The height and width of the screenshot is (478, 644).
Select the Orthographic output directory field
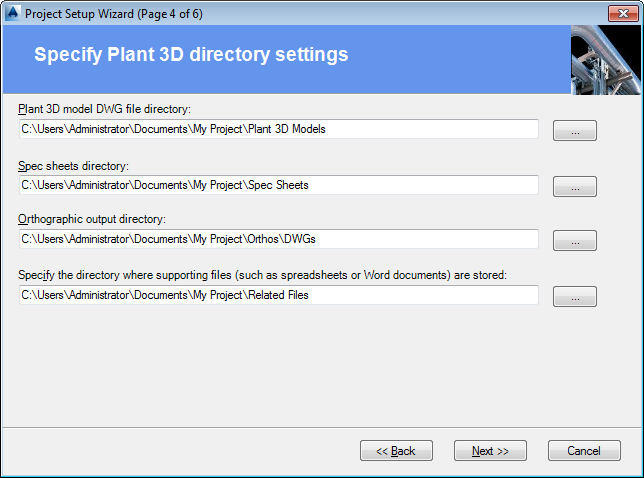[278, 240]
